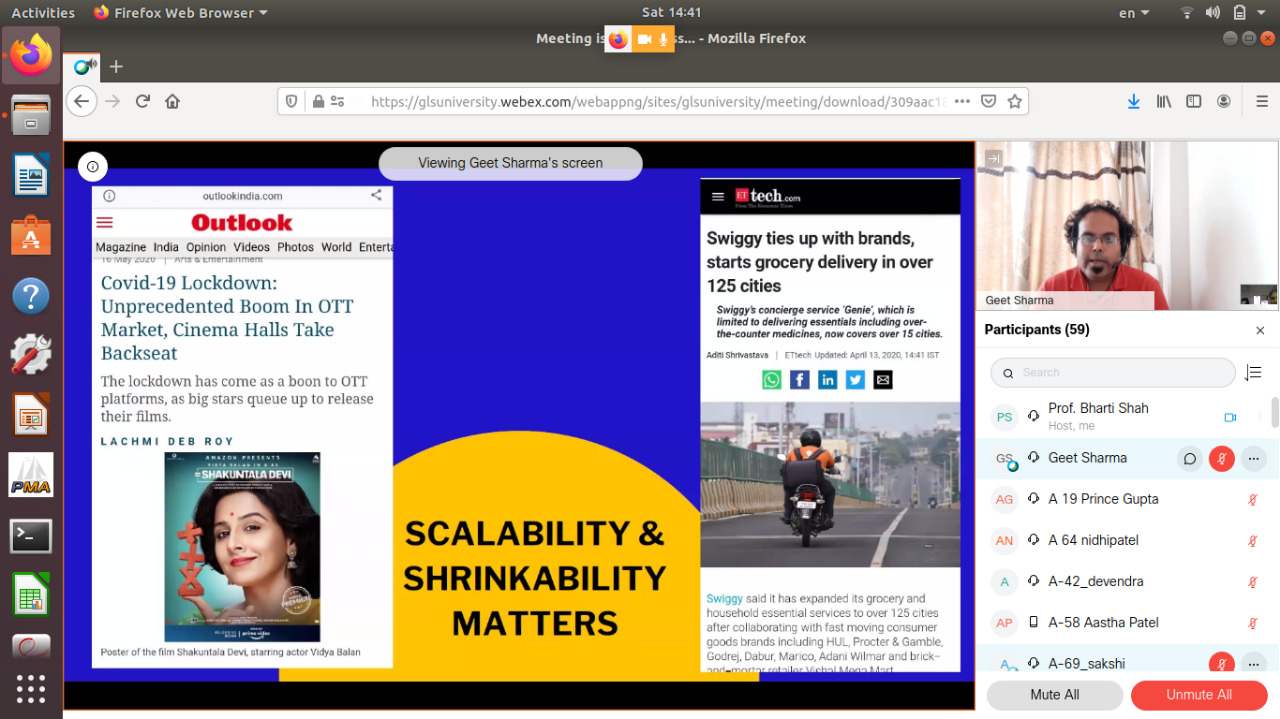Open page actions three-dot menu in URL bar
1280x719 pixels.
point(962,101)
